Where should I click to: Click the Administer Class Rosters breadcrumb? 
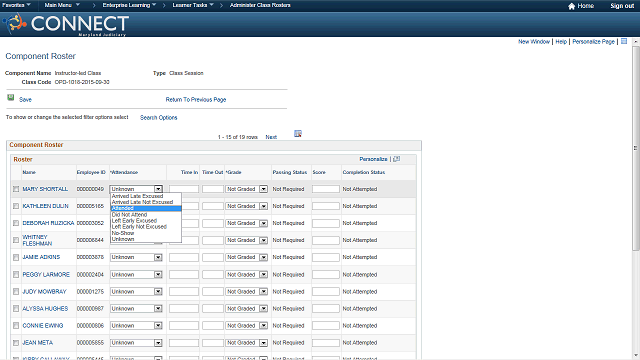click(x=260, y=5)
